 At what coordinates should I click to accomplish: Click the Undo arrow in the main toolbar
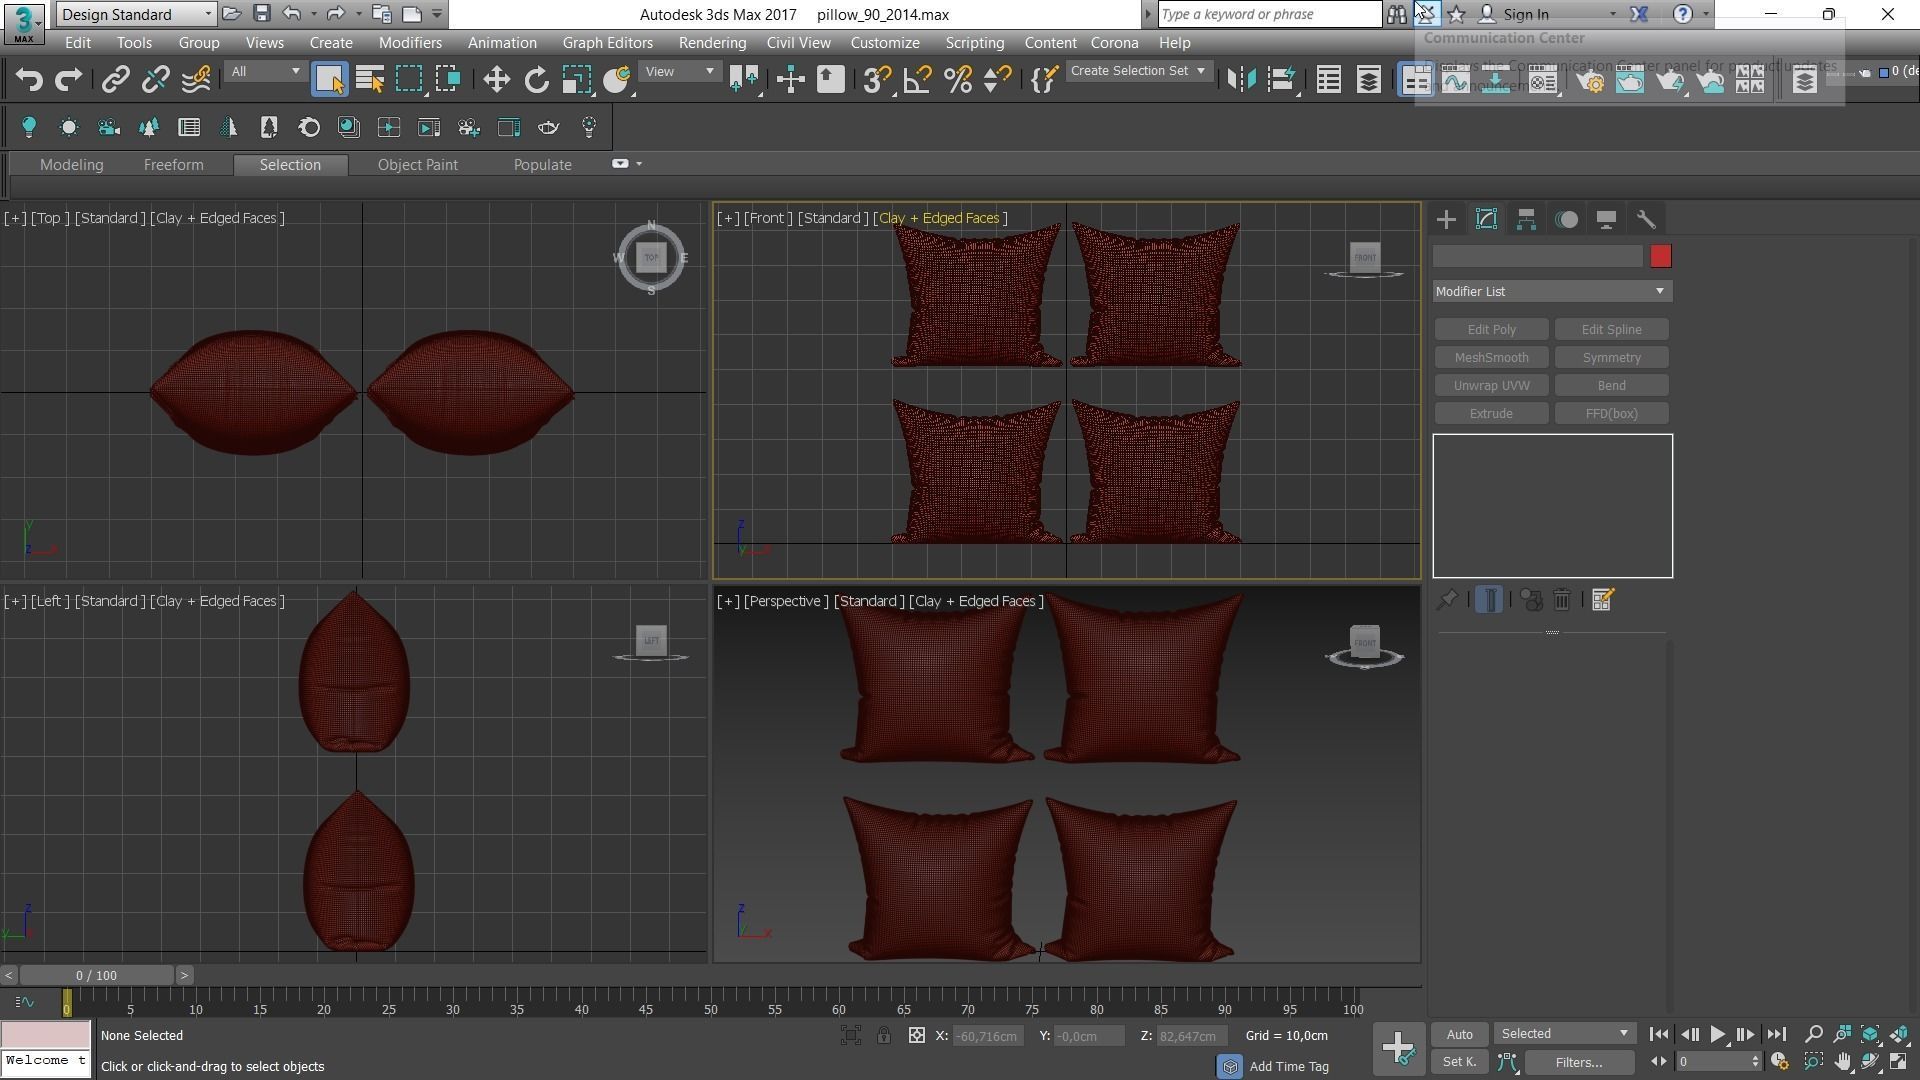(29, 80)
